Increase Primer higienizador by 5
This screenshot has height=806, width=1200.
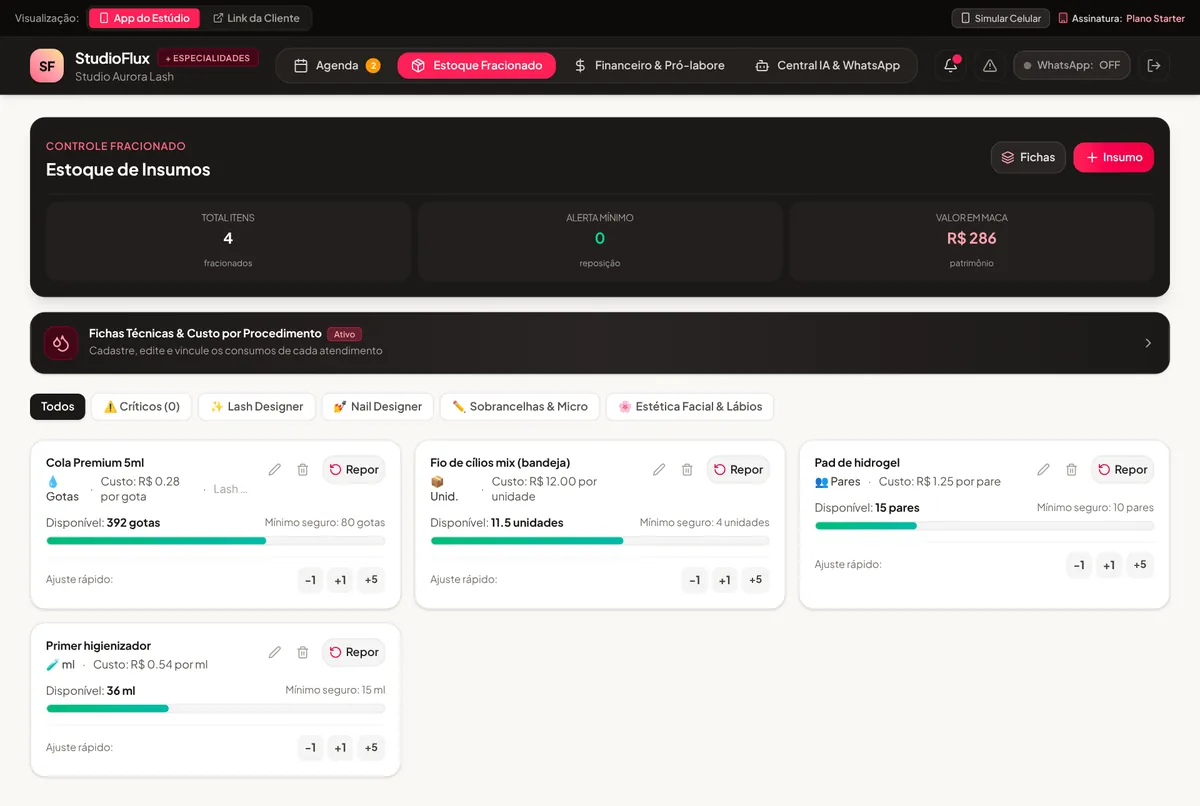click(371, 748)
